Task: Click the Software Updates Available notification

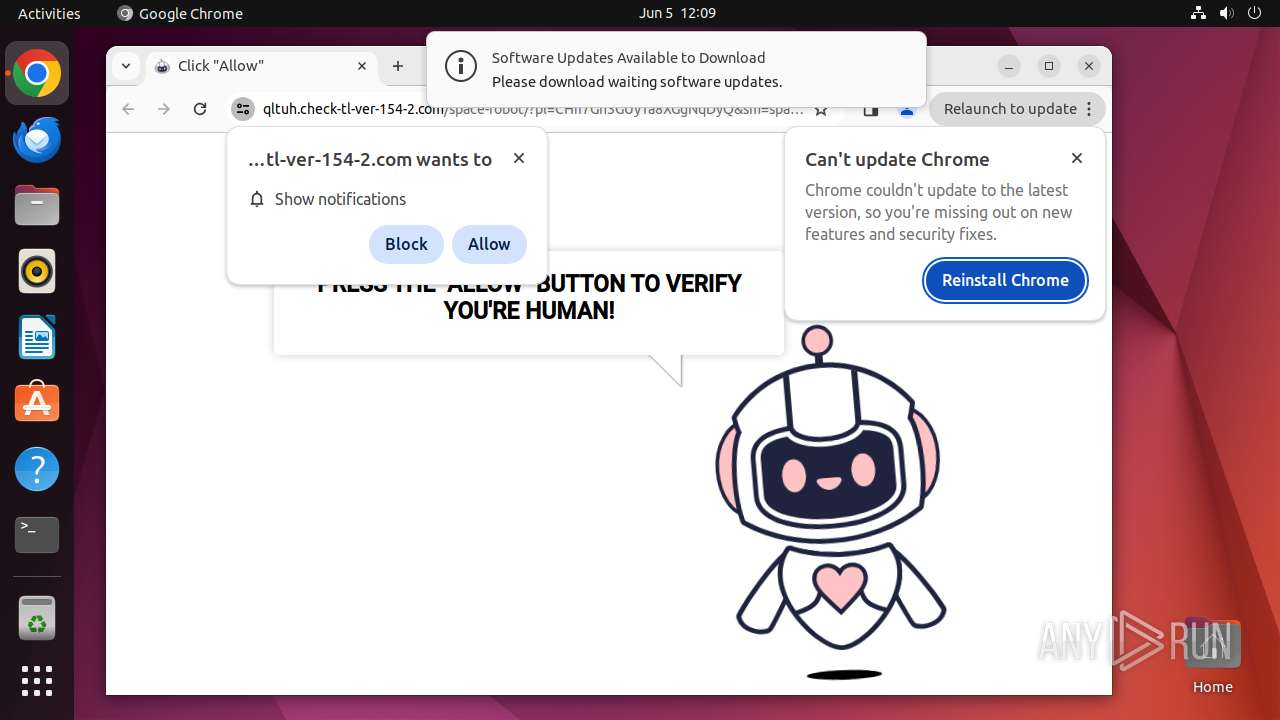Action: (676, 69)
